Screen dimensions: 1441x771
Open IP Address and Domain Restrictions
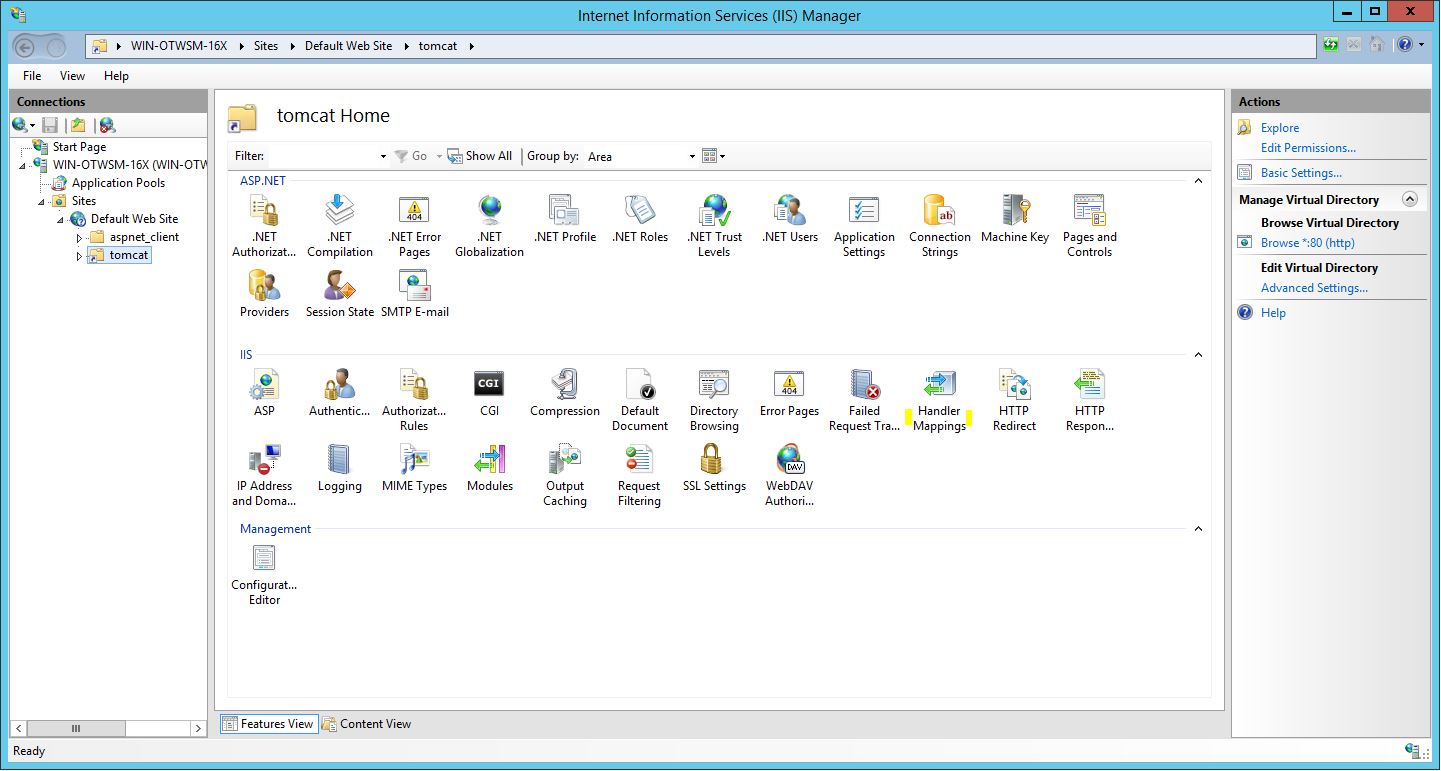[x=264, y=475]
